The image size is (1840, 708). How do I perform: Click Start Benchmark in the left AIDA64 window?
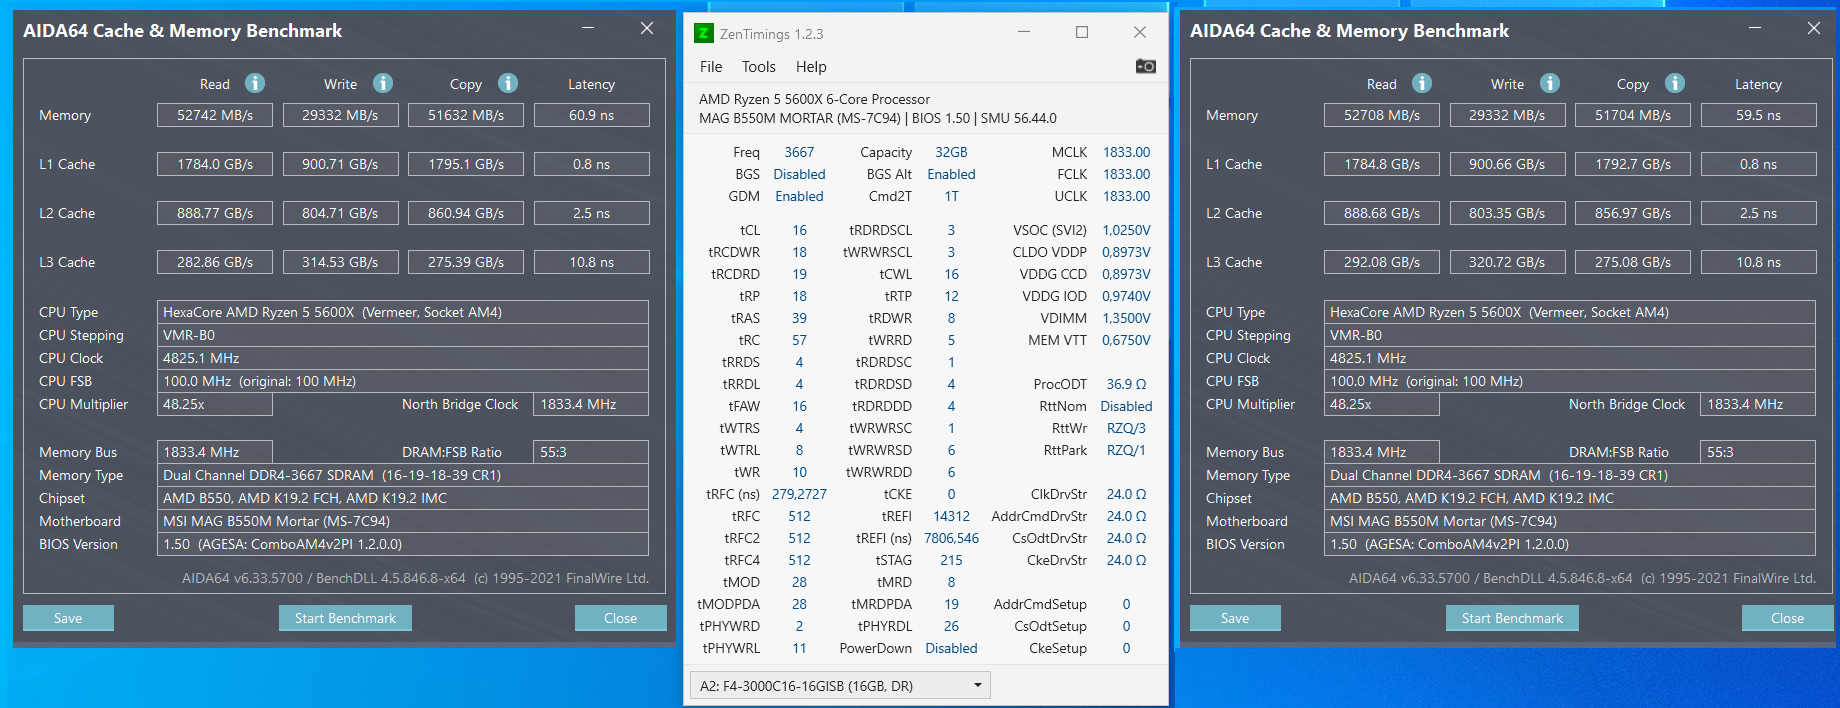(345, 618)
